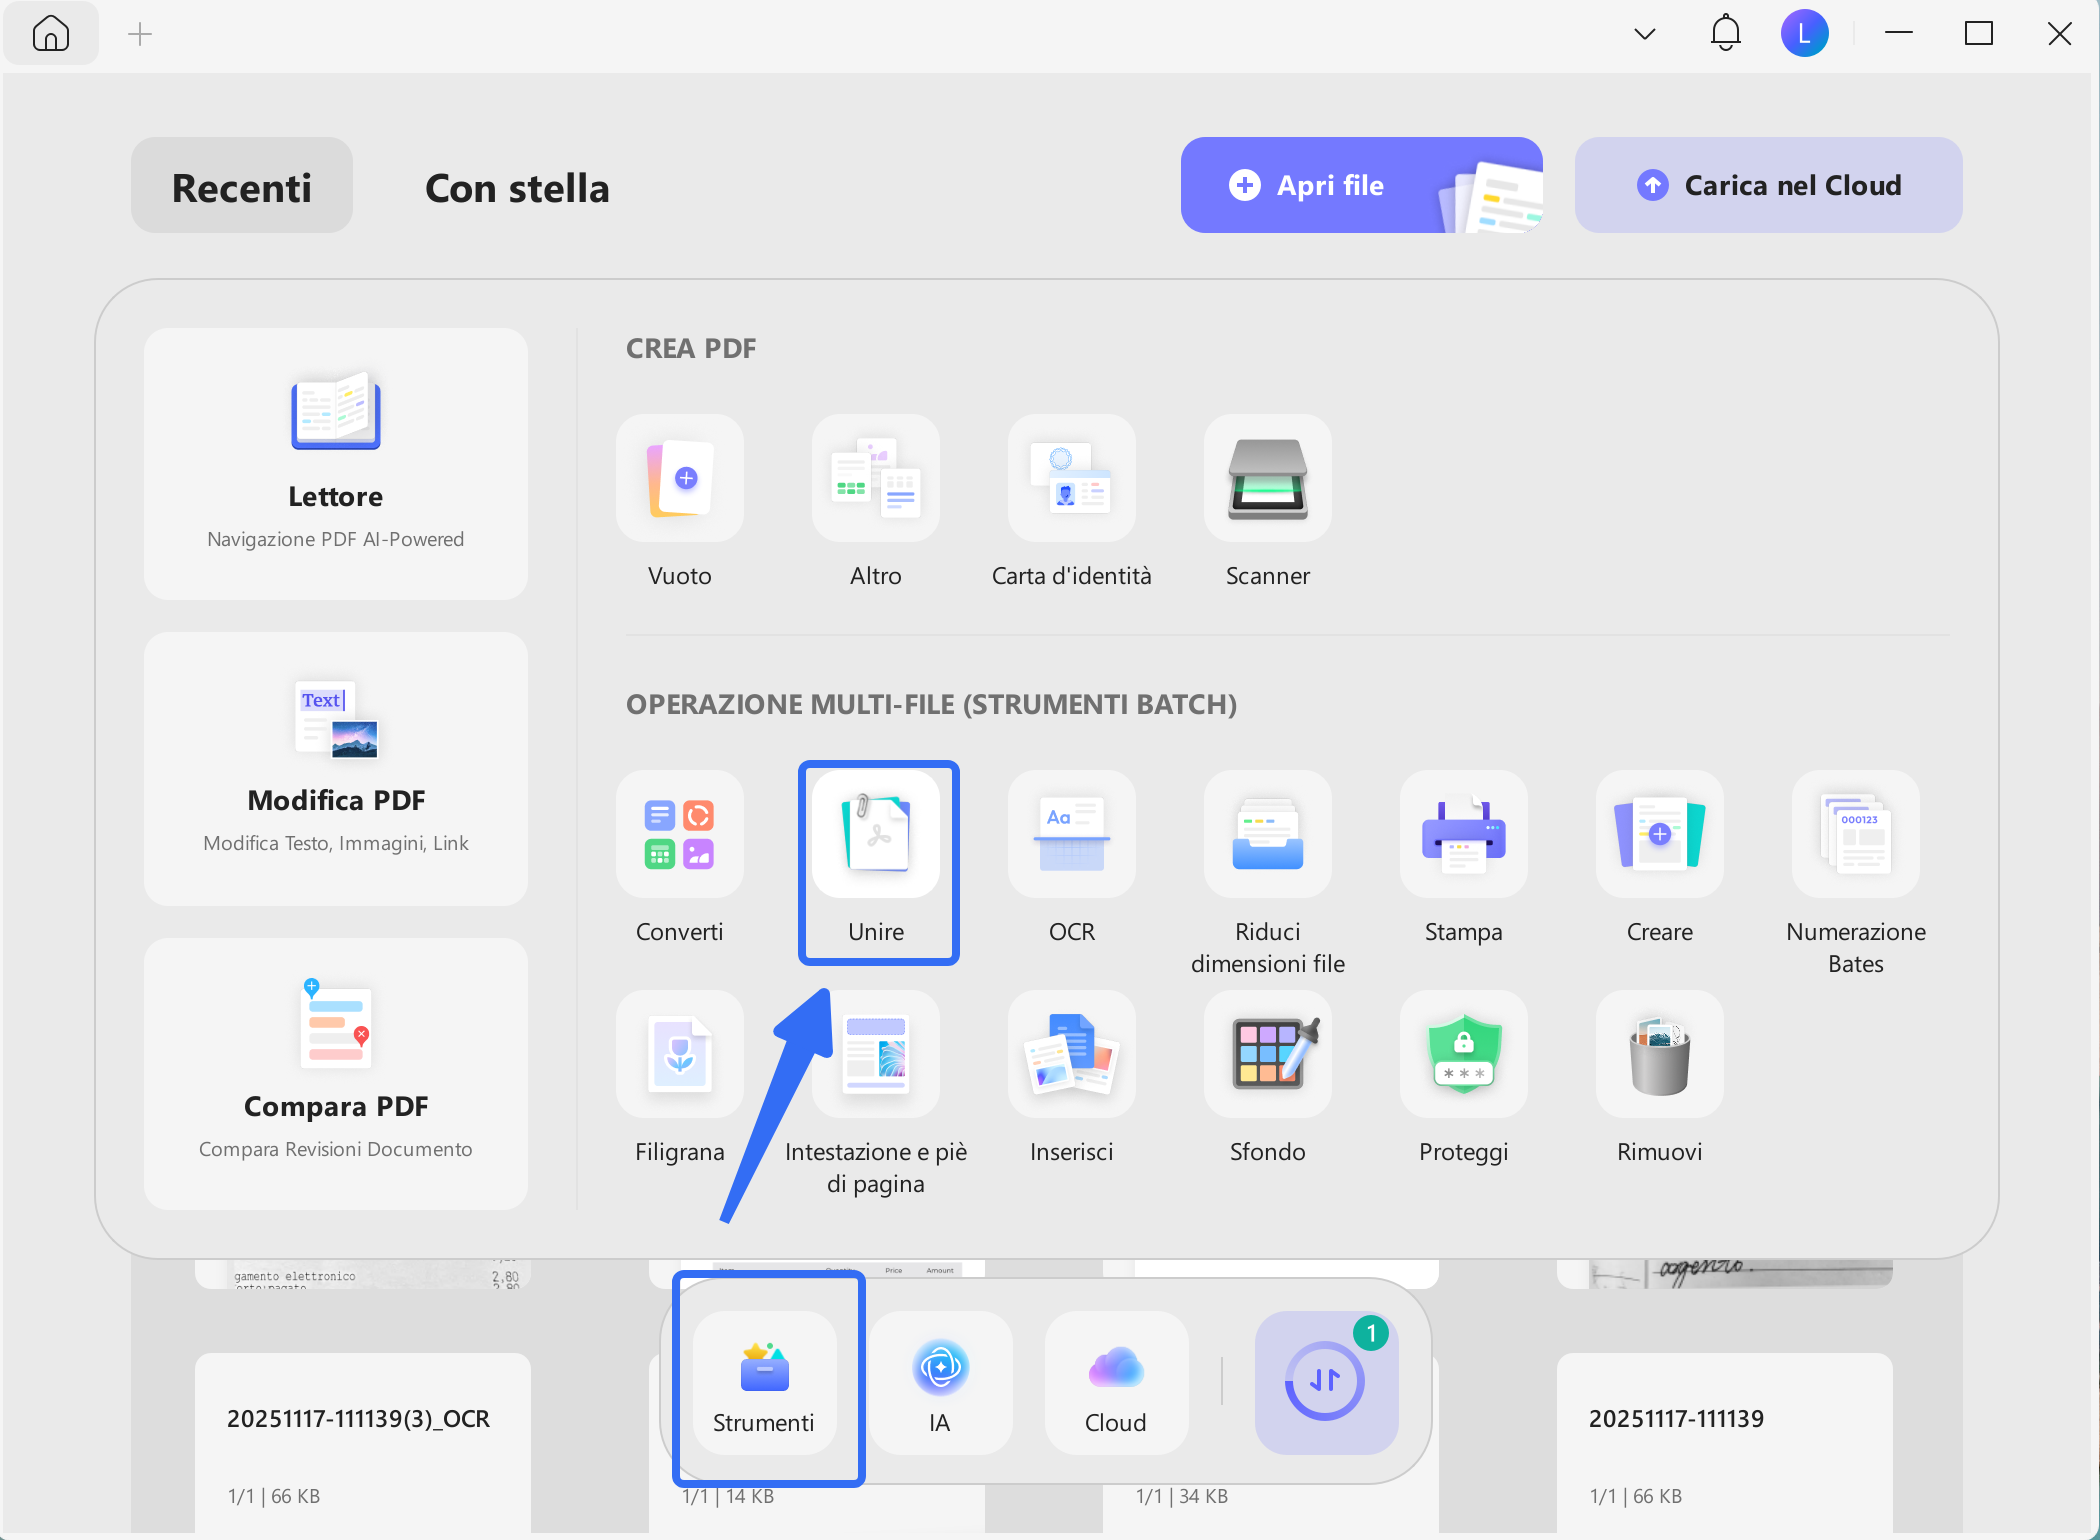2100x1540 pixels.
Task: Switch to the Recenti tab
Action: [241, 185]
